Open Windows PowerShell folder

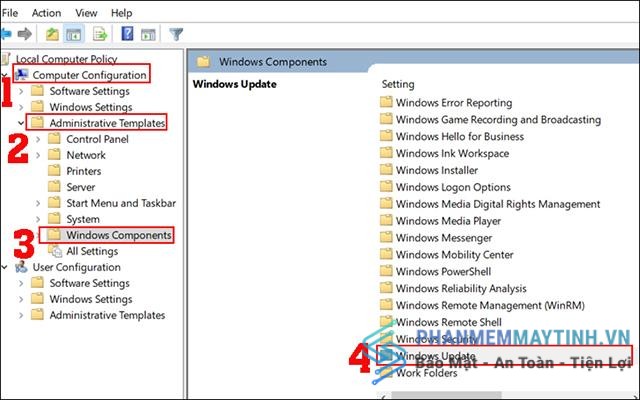point(443,271)
